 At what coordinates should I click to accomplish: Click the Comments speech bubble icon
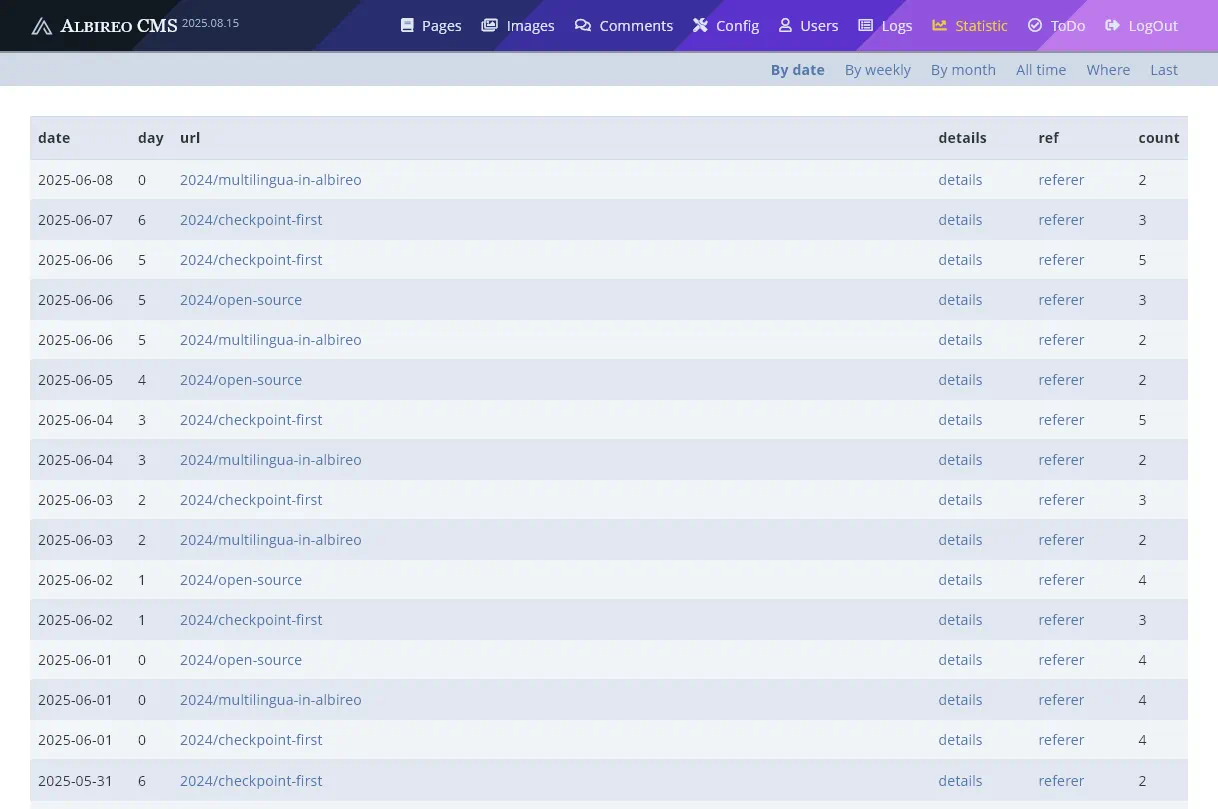(x=582, y=25)
